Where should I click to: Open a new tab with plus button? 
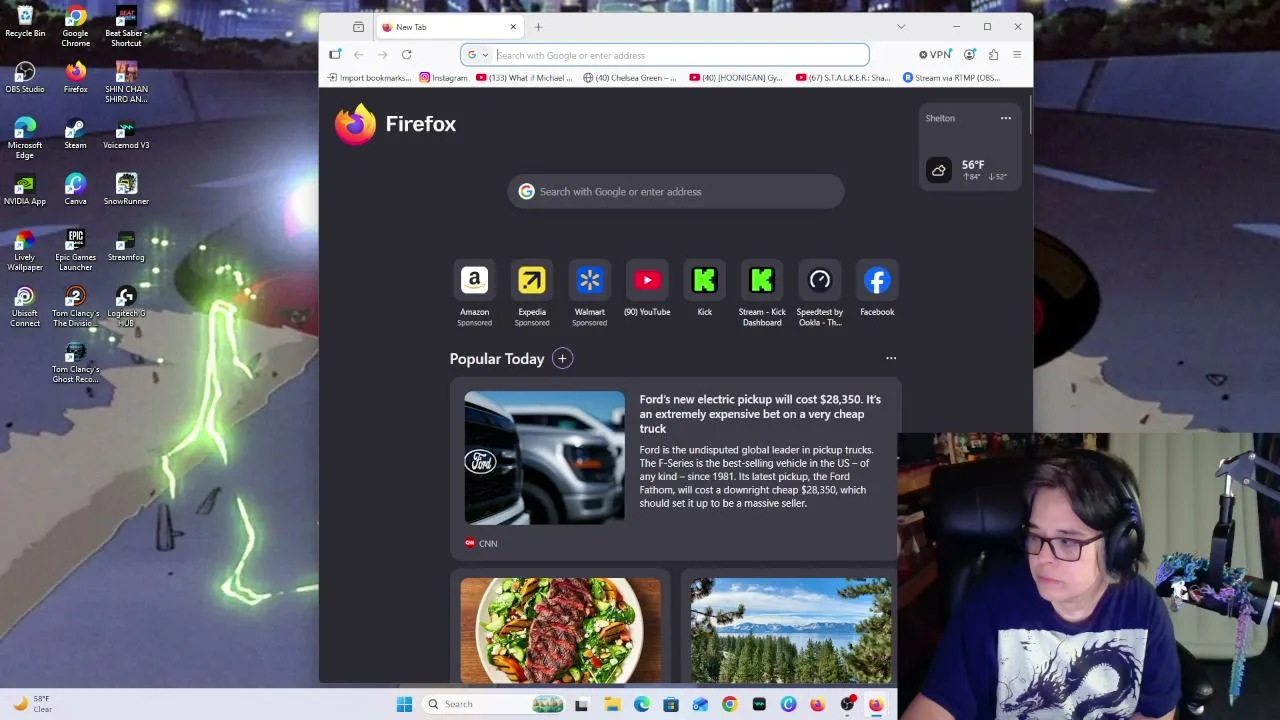point(538,27)
